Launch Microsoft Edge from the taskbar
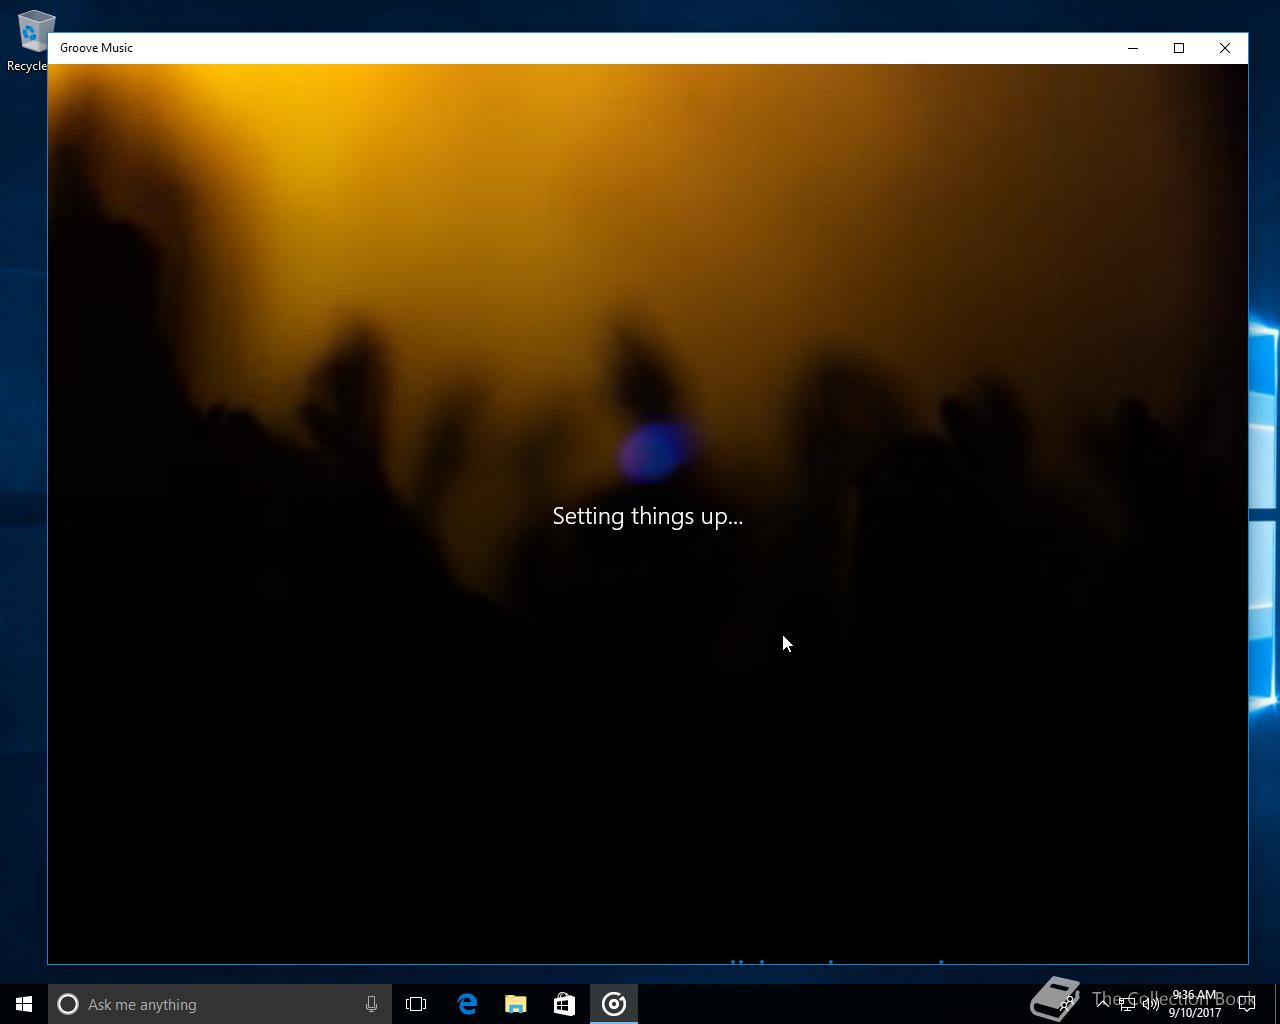1280x1024 pixels. [x=466, y=1004]
